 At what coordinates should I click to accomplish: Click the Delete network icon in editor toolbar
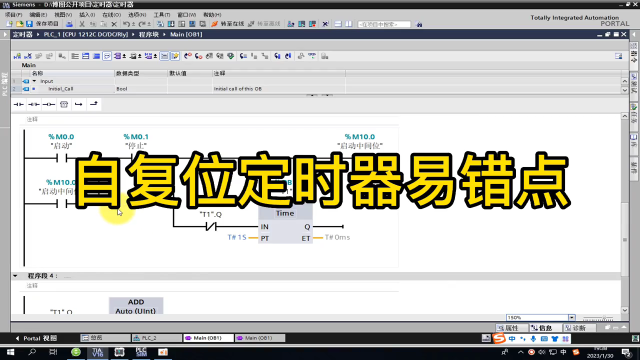coord(28,56)
